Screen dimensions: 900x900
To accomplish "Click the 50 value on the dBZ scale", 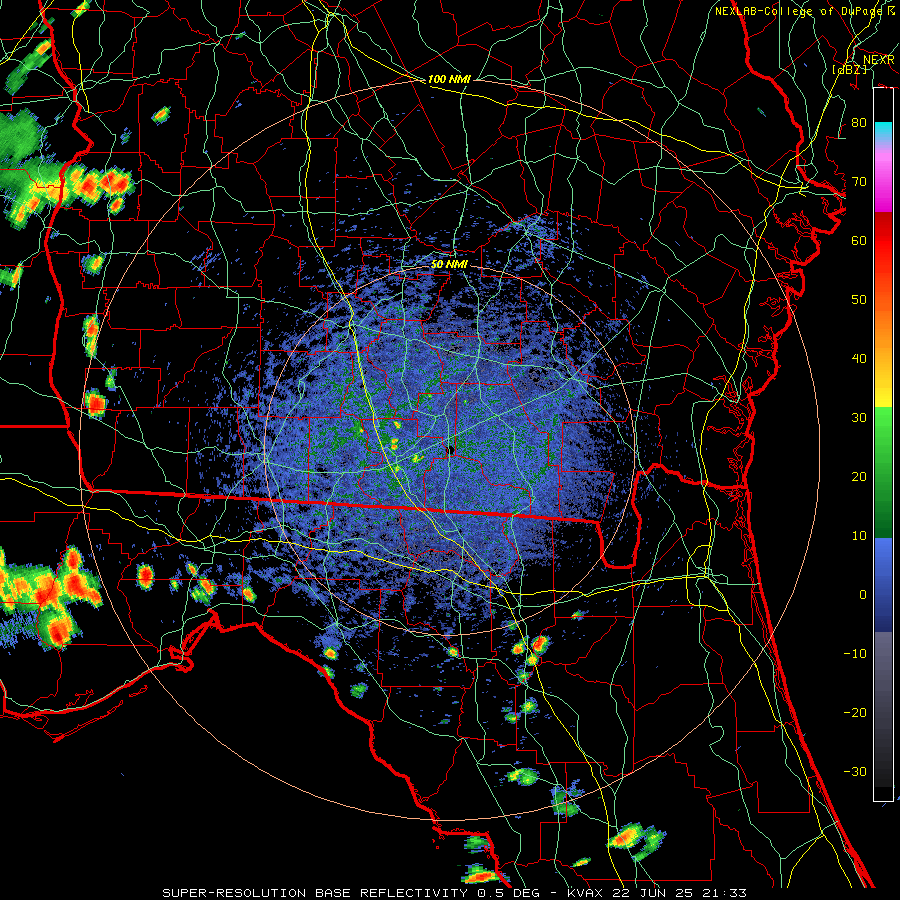I will [859, 300].
